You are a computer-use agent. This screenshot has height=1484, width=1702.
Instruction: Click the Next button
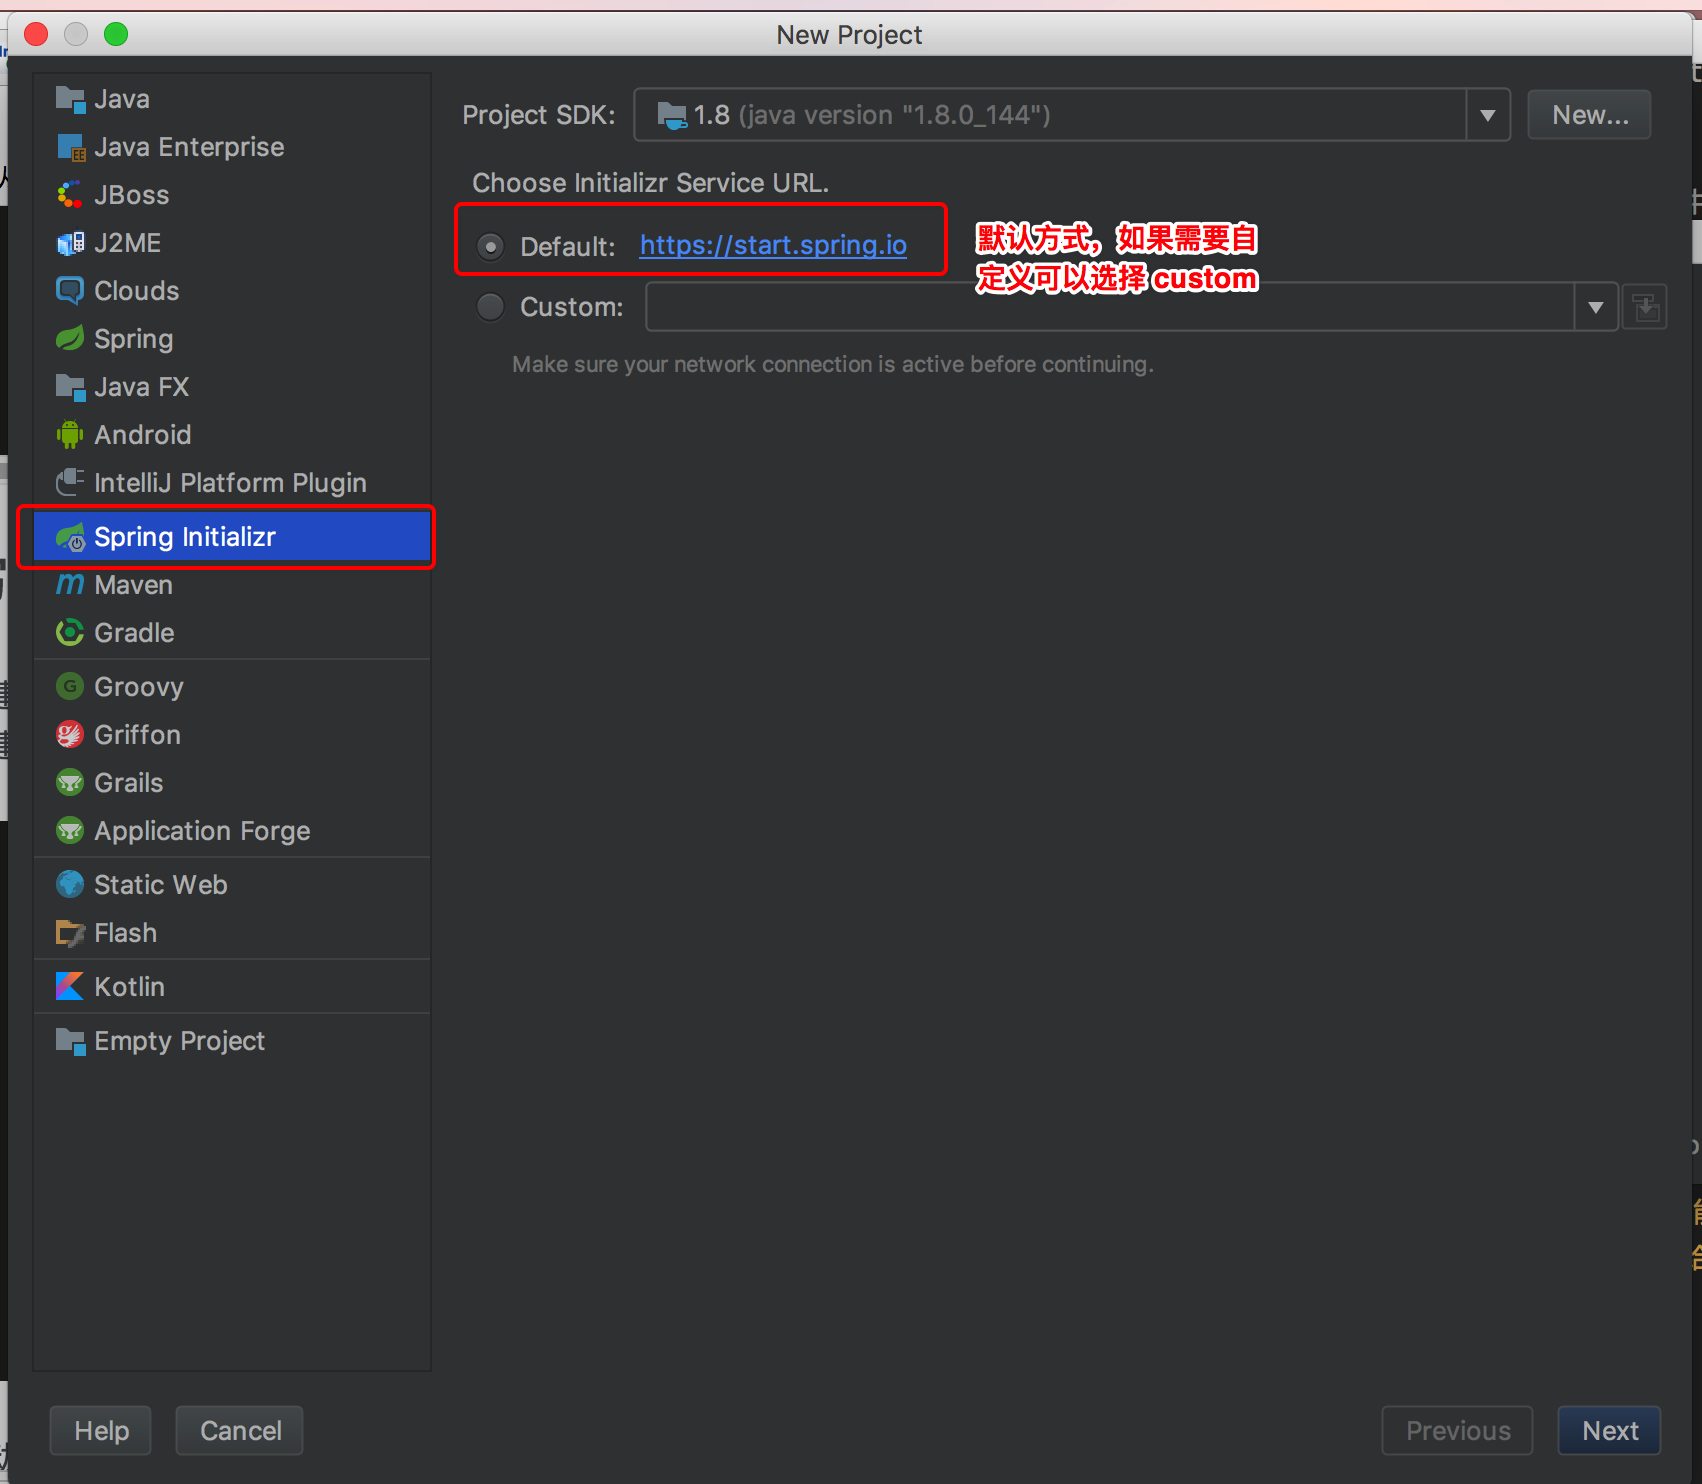click(x=1609, y=1431)
